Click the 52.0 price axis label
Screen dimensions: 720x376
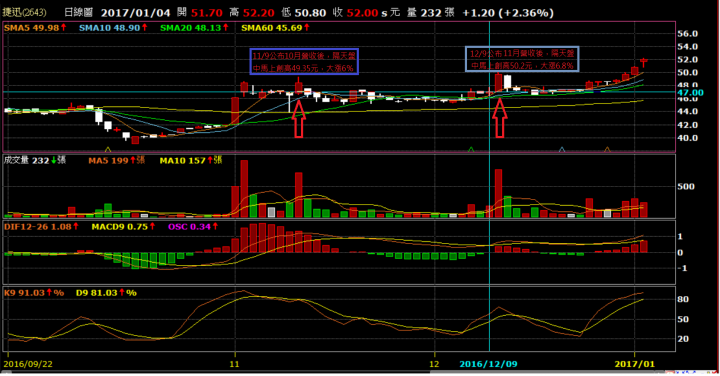(x=687, y=60)
